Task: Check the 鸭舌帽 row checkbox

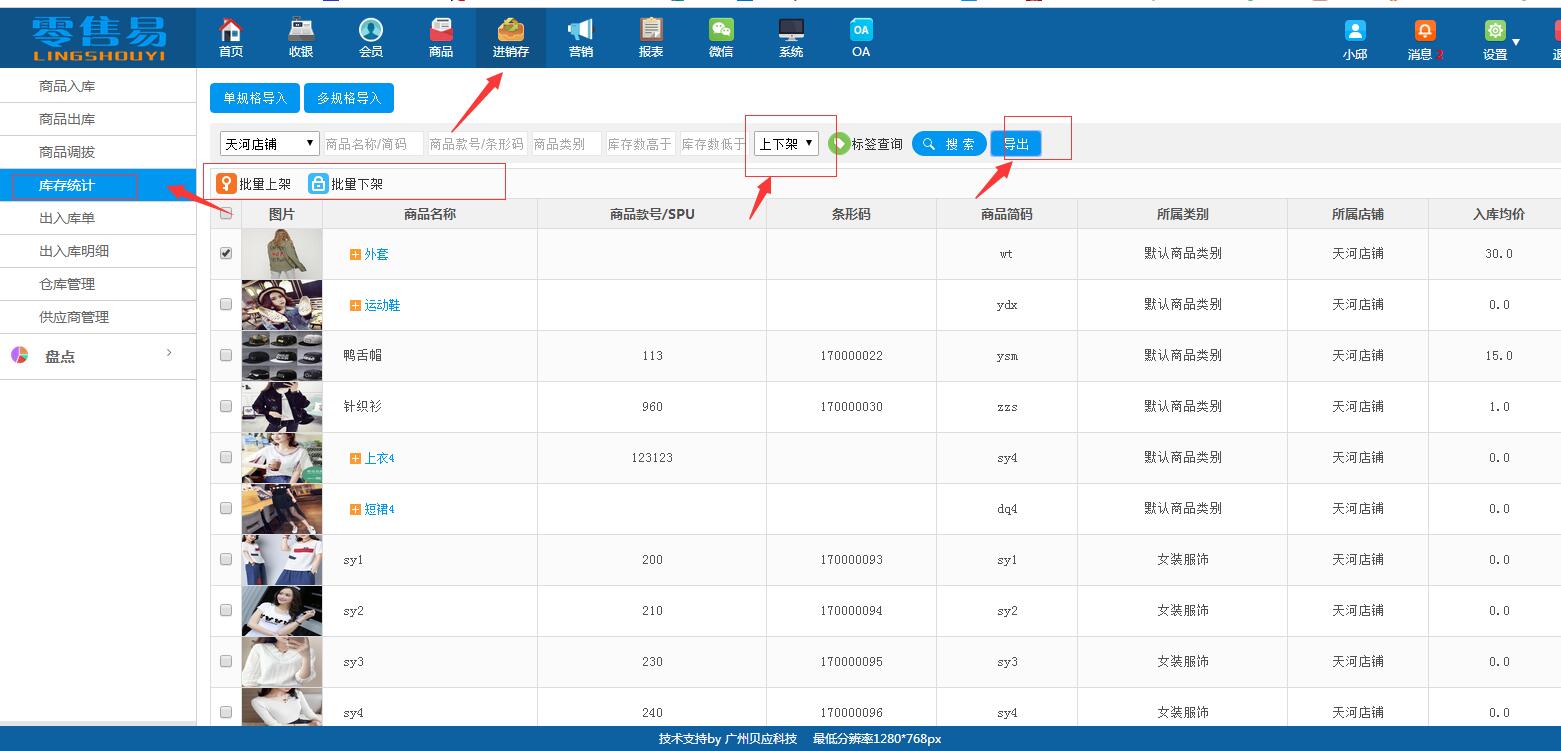Action: tap(226, 355)
